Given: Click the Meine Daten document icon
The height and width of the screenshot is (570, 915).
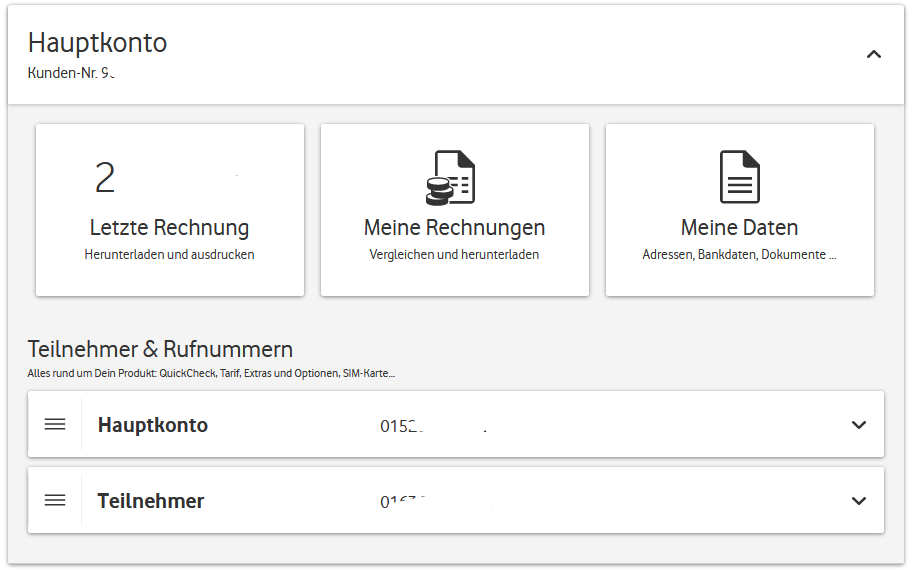Looking at the screenshot, I should tap(740, 178).
